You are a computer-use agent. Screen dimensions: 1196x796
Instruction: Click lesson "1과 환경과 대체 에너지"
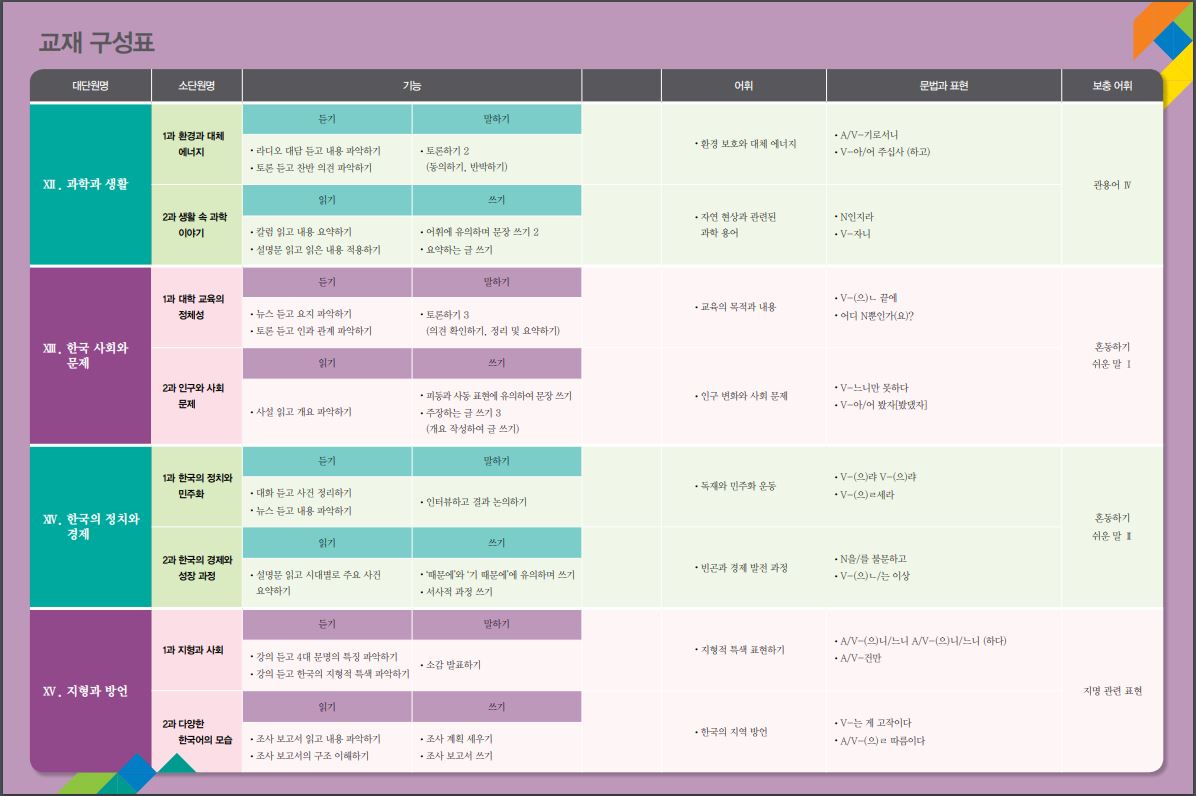point(196,143)
